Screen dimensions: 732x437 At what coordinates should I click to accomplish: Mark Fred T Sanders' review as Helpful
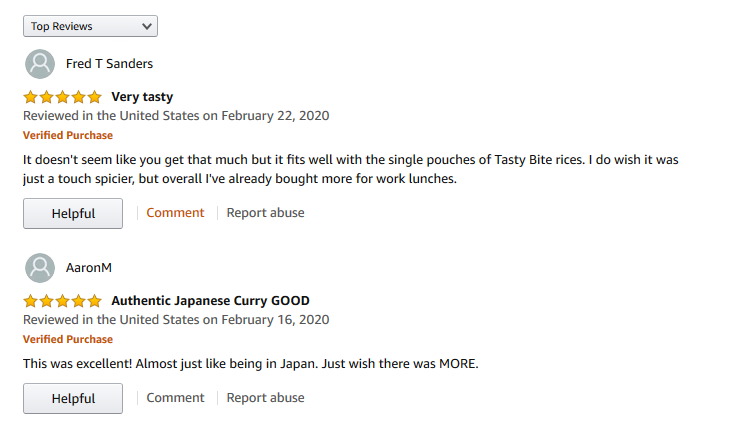(x=73, y=213)
